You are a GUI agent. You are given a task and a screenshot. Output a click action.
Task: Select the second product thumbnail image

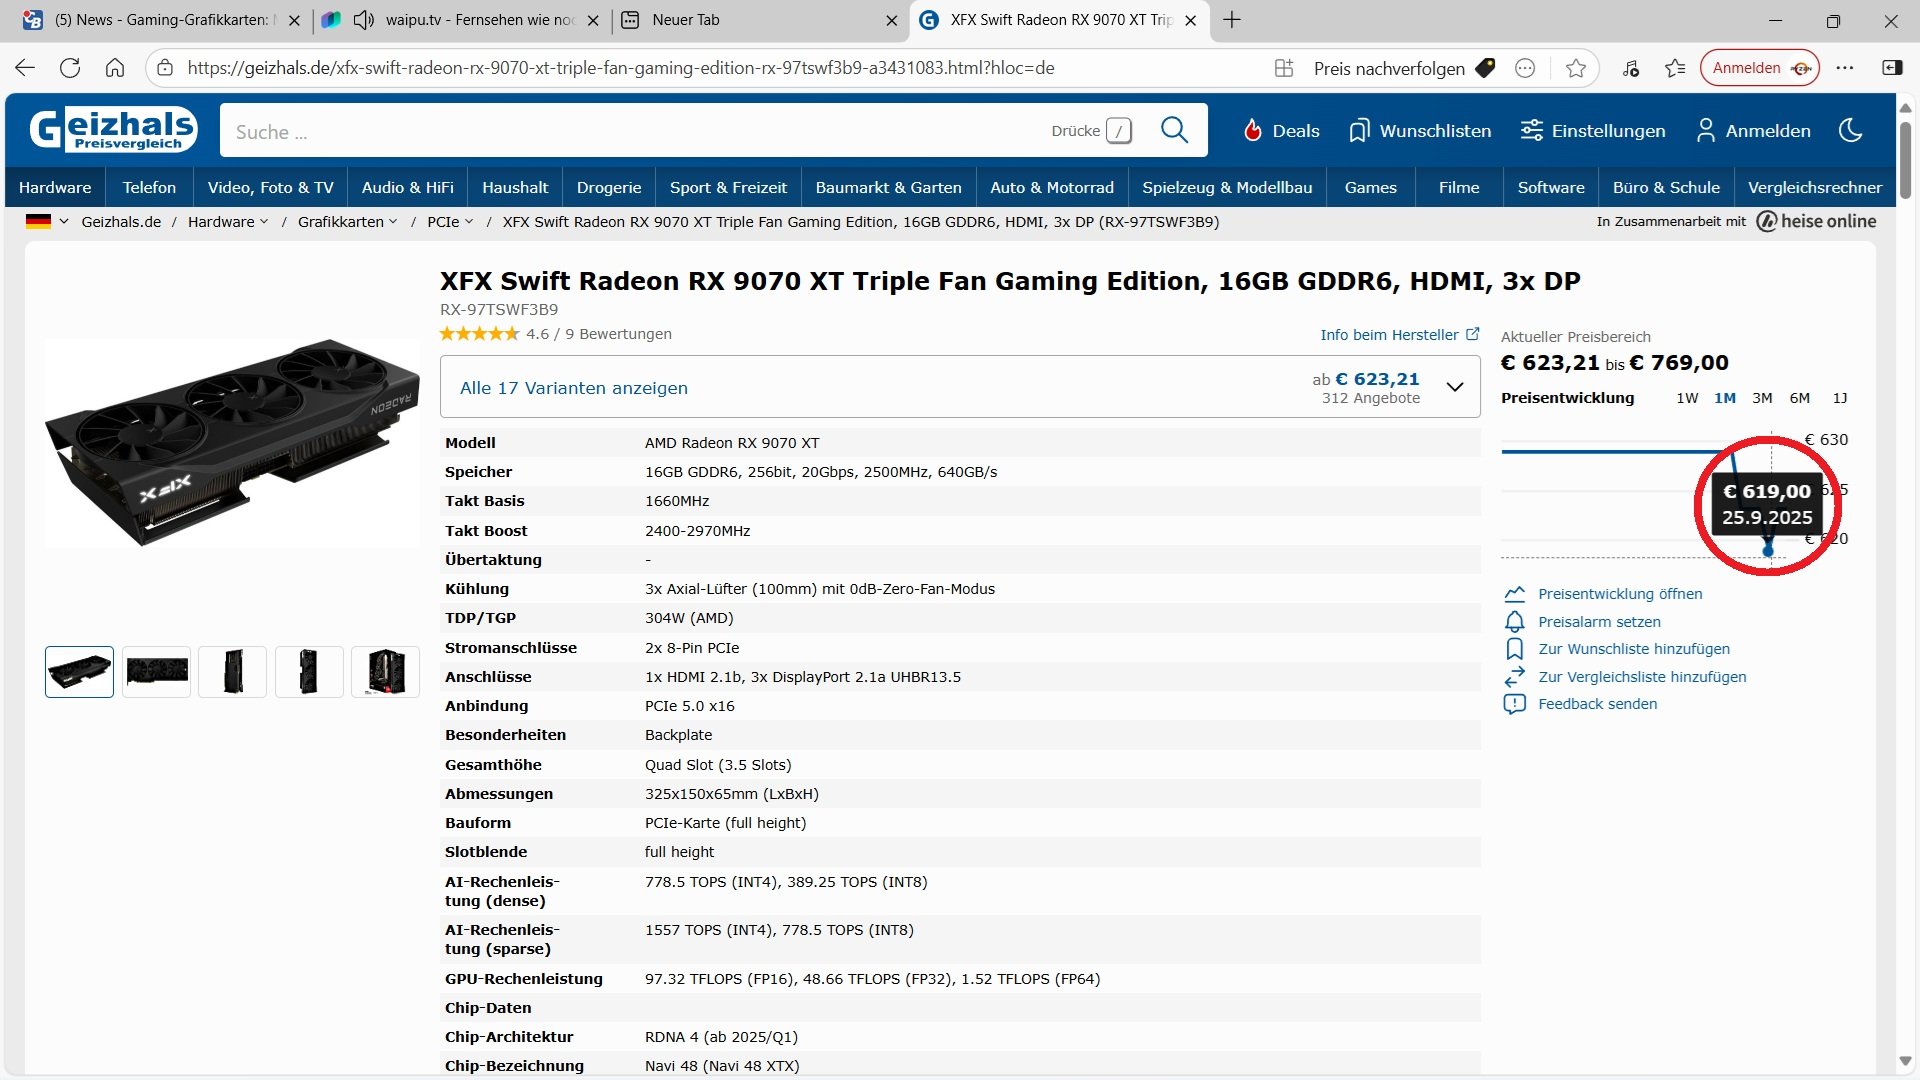coord(156,671)
